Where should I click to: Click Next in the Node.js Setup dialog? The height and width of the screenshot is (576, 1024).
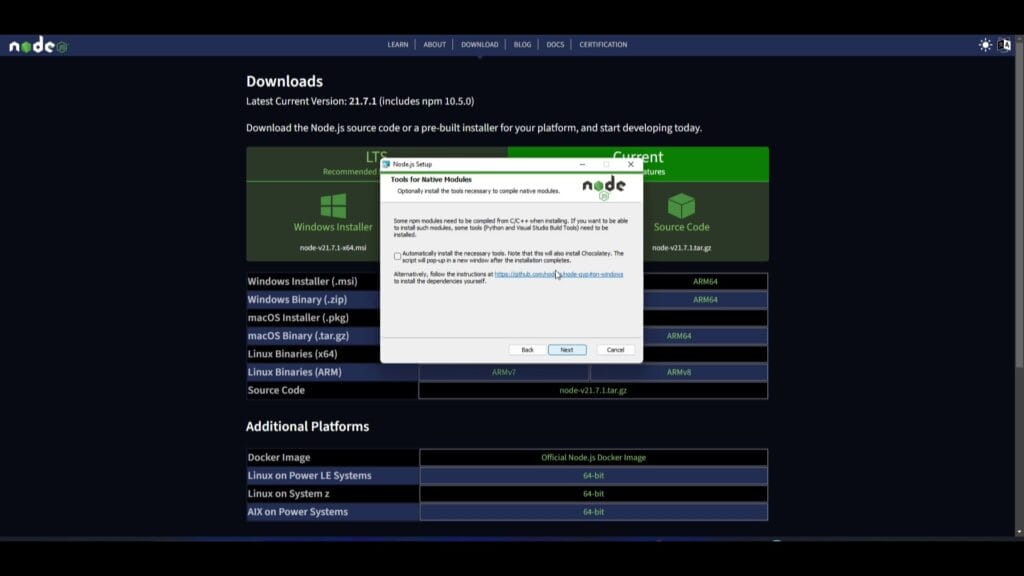point(567,350)
